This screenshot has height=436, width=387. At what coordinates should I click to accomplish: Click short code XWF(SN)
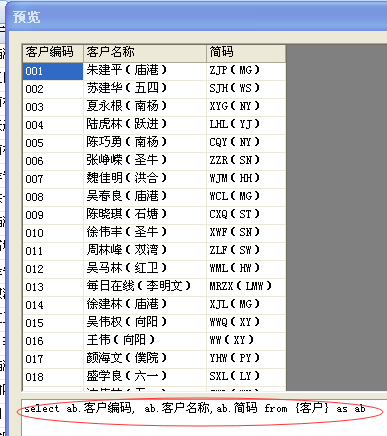point(246,233)
